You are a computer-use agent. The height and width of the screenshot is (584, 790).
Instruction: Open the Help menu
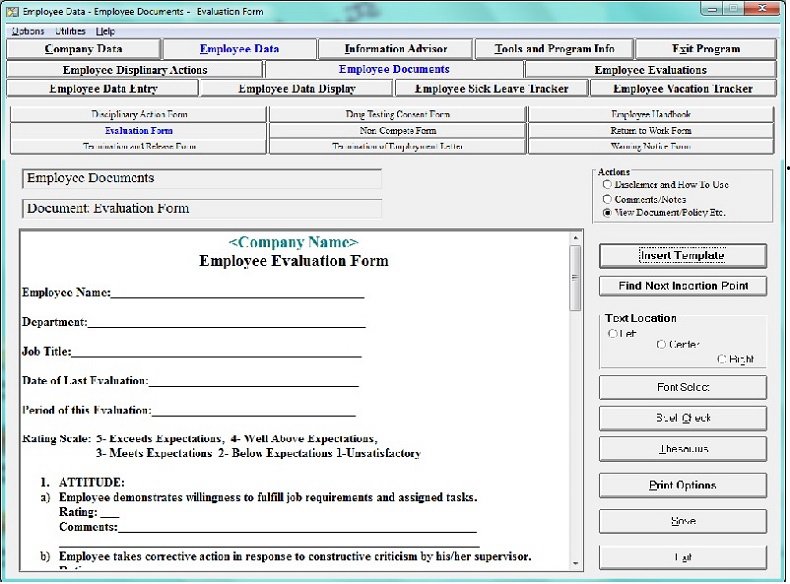(x=106, y=31)
